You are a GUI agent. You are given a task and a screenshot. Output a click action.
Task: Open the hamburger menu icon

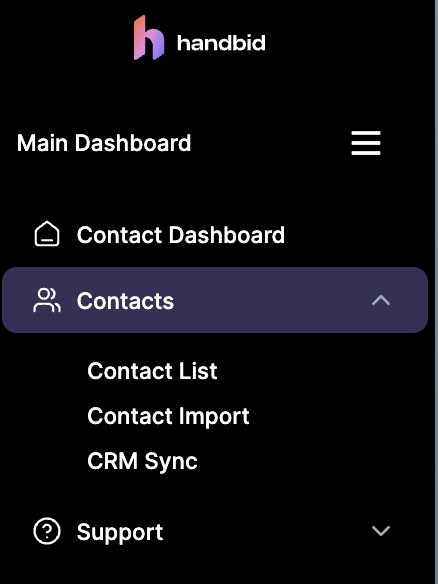click(x=366, y=143)
